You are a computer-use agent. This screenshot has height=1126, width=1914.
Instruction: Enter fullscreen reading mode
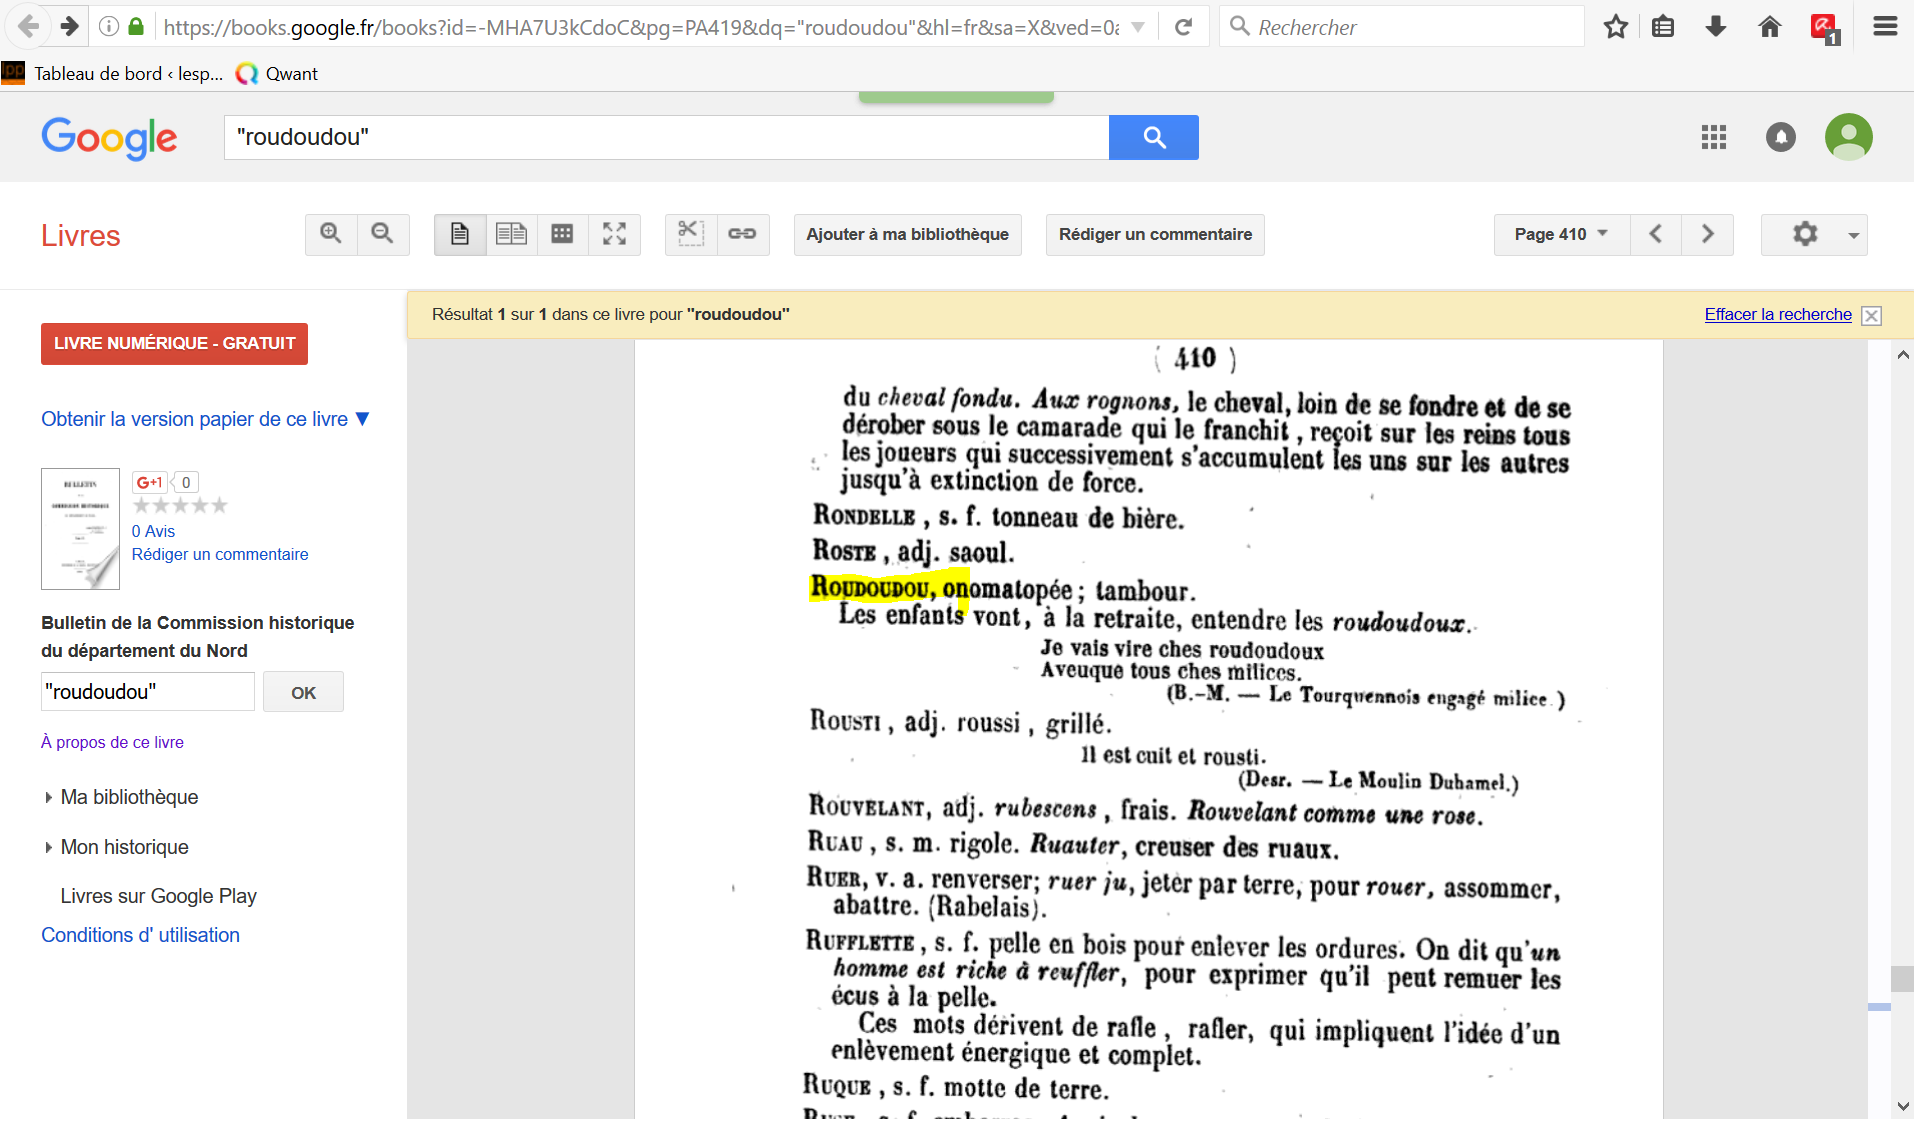pos(614,234)
